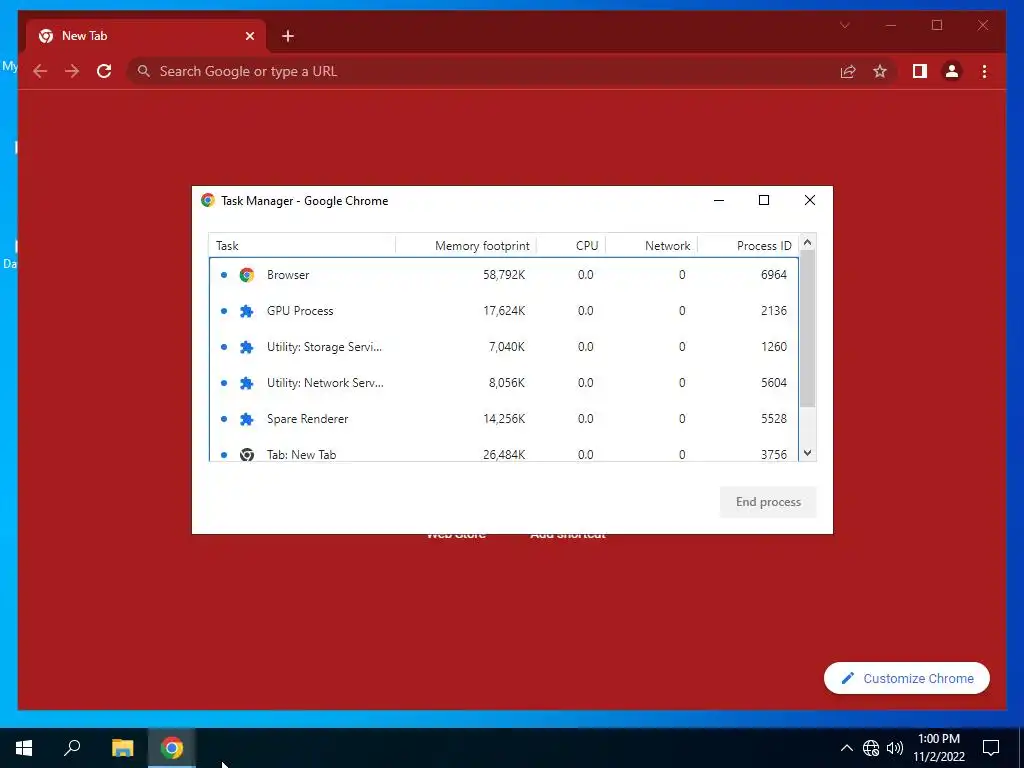Select the Browser task row
This screenshot has width=1024, height=768.
(504, 275)
